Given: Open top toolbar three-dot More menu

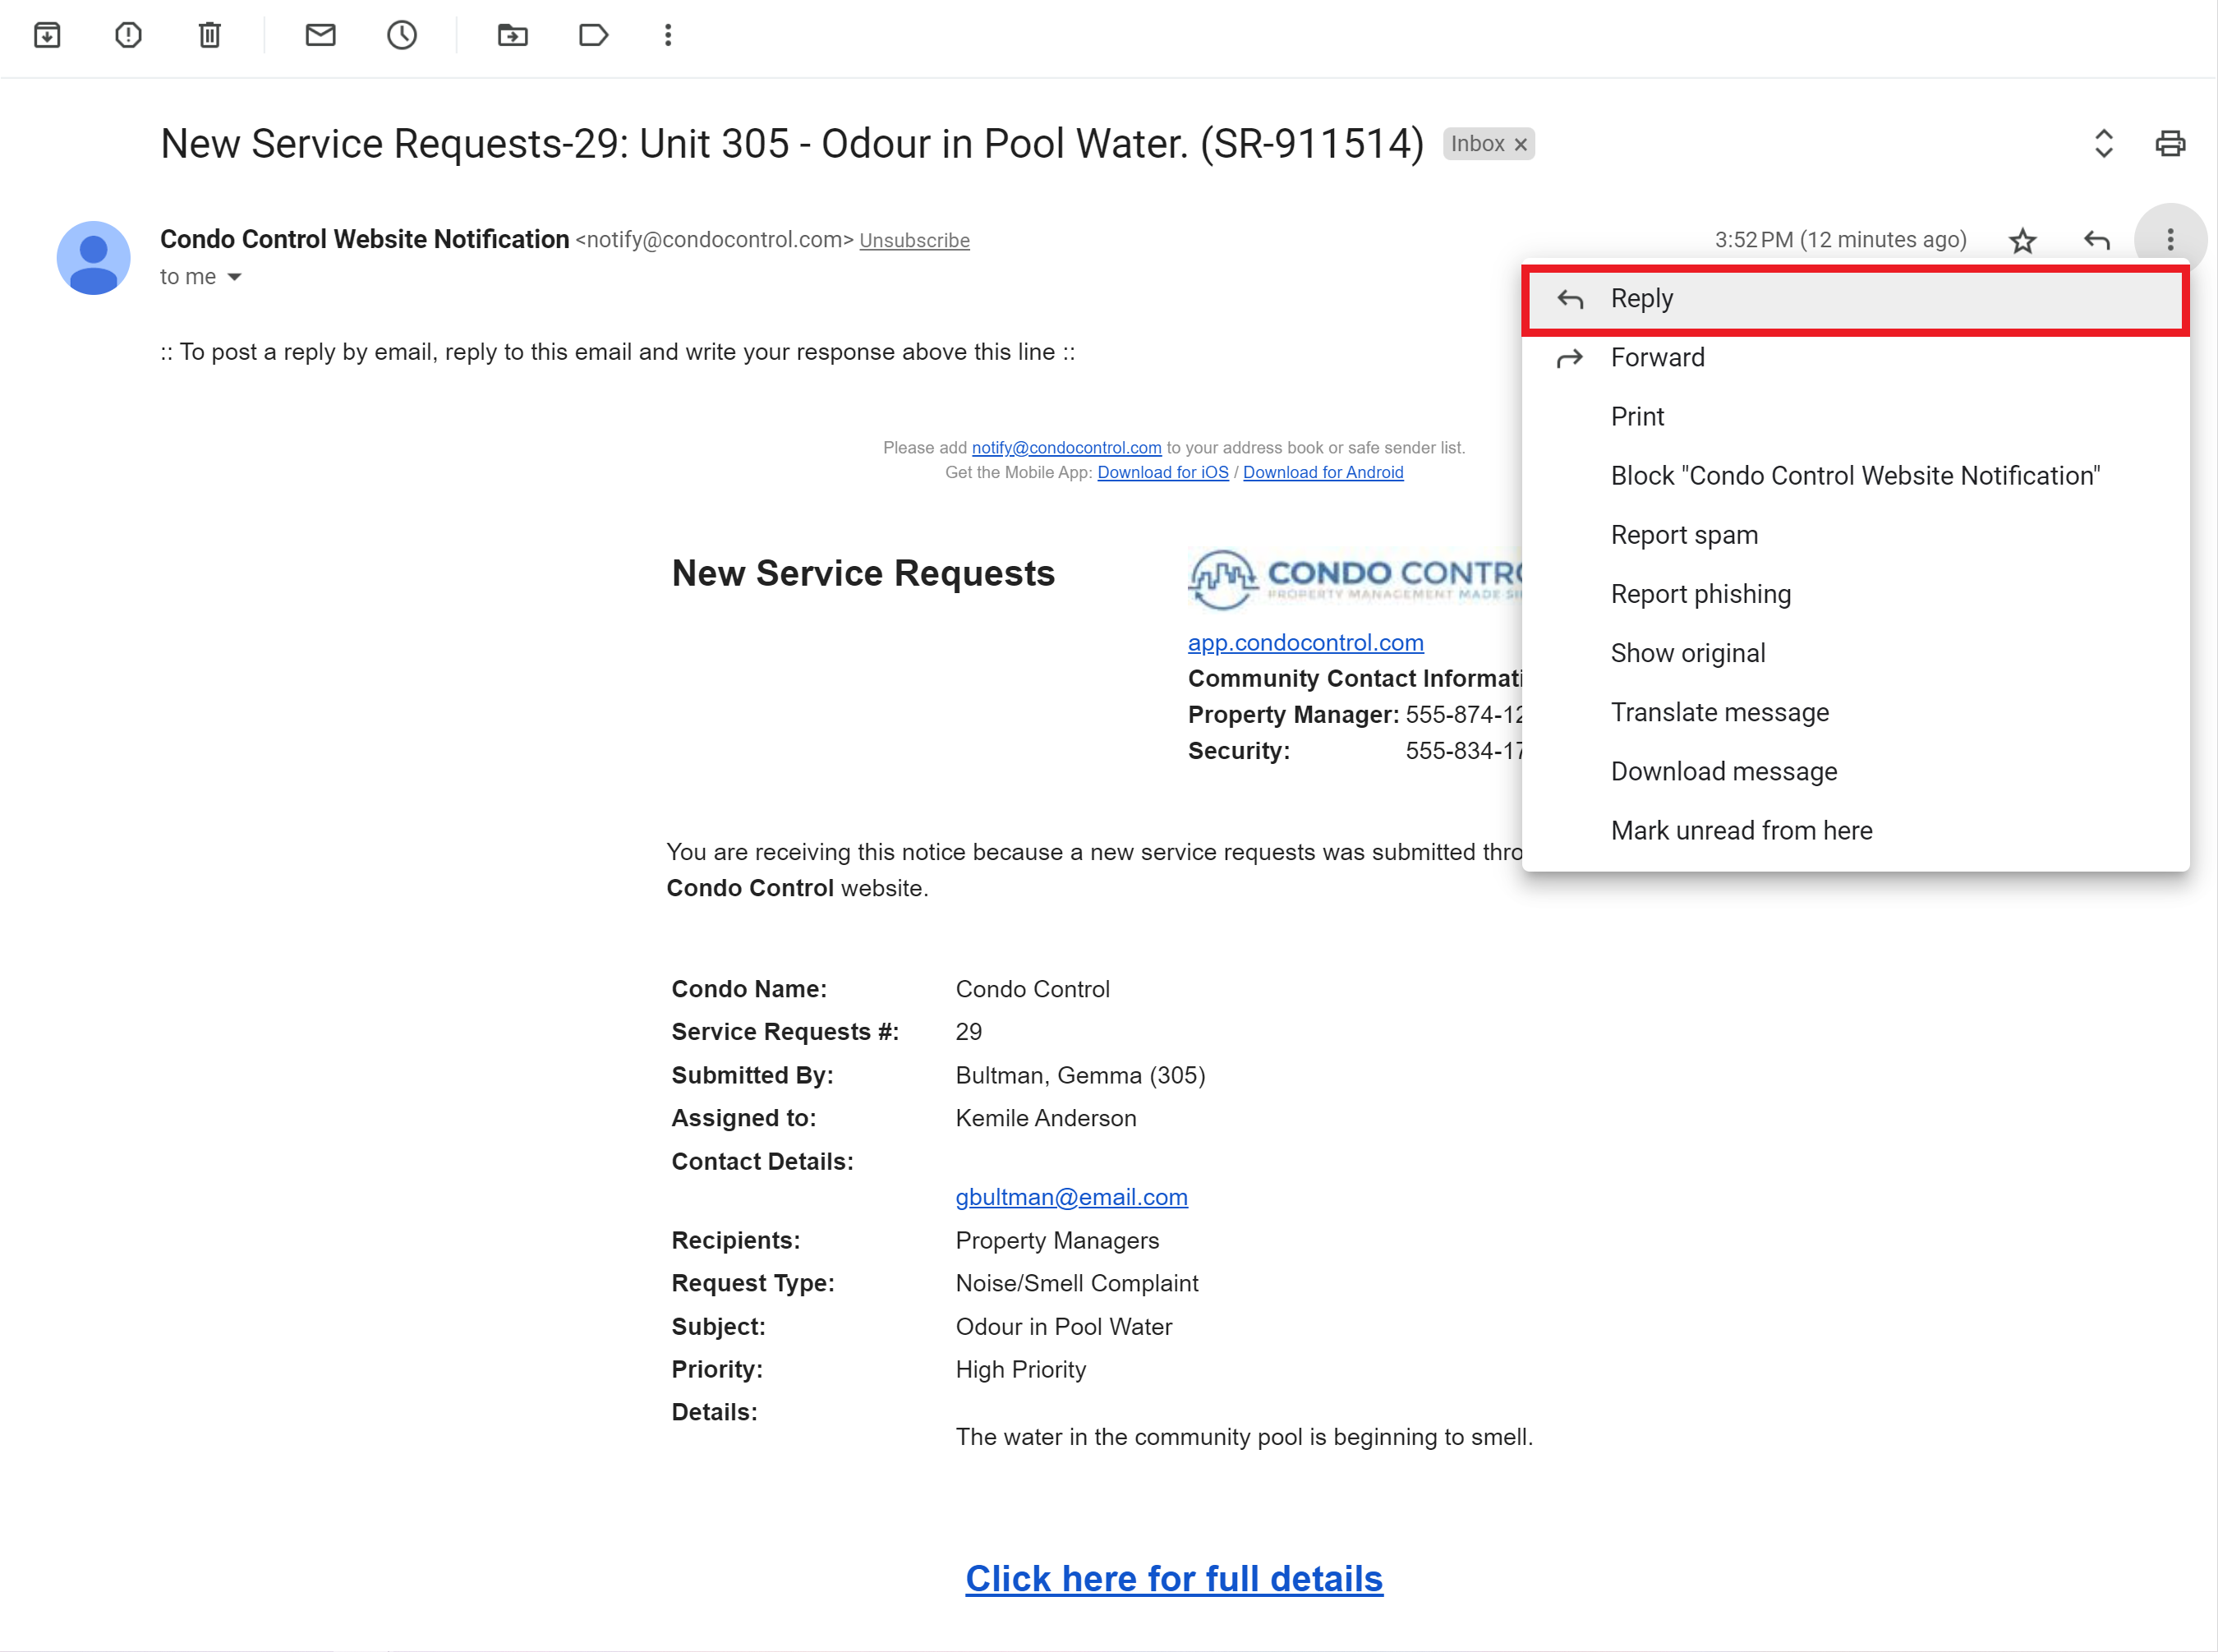Looking at the screenshot, I should coord(668,35).
